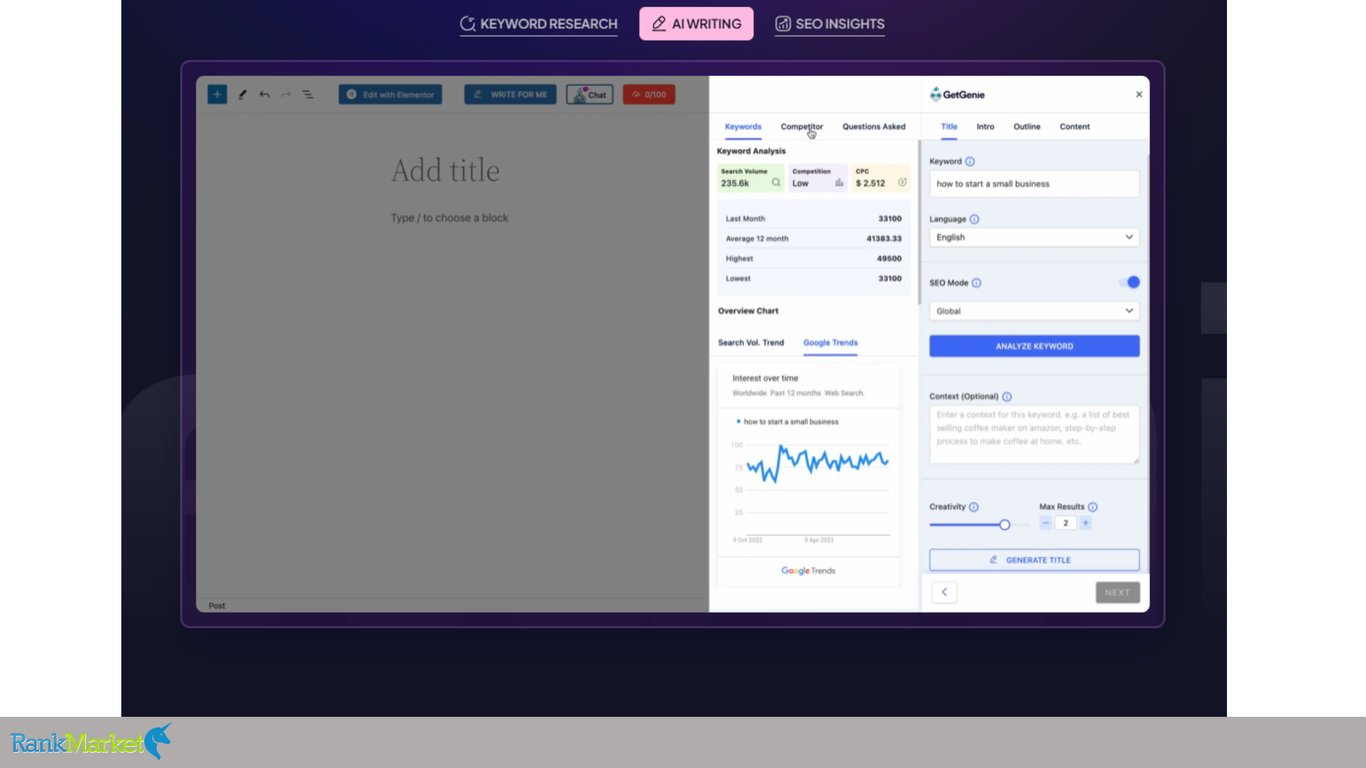This screenshot has width=1366, height=768.
Task: Open the KEYWORD RESEARCH section tab
Action: pyautogui.click(x=539, y=24)
